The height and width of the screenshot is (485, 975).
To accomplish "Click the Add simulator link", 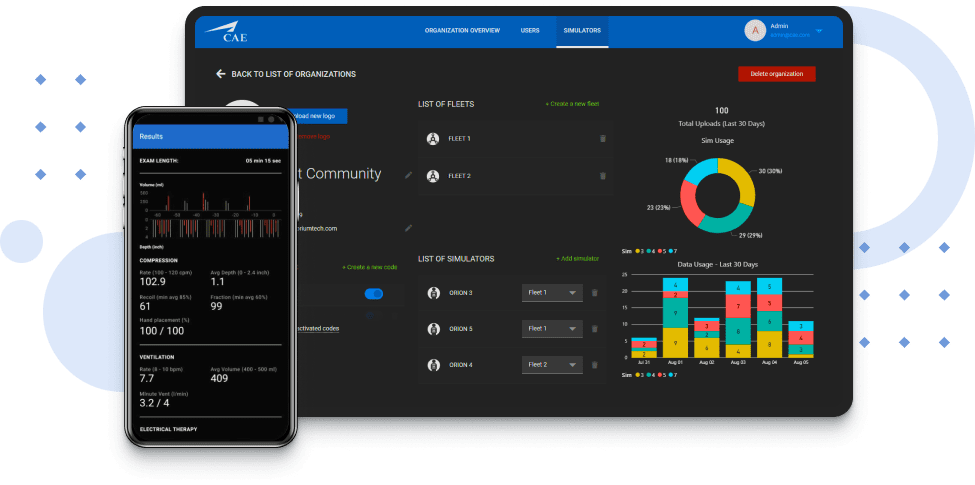I will coord(578,259).
